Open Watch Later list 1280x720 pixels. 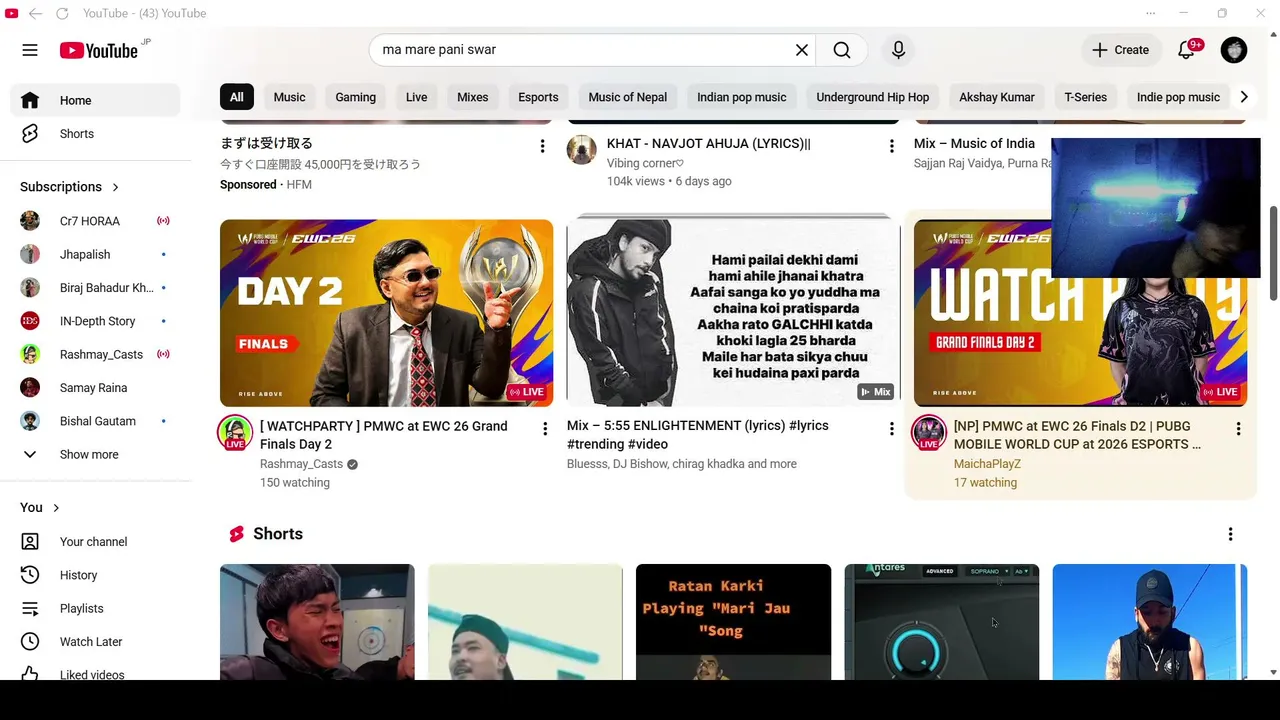coord(95,642)
